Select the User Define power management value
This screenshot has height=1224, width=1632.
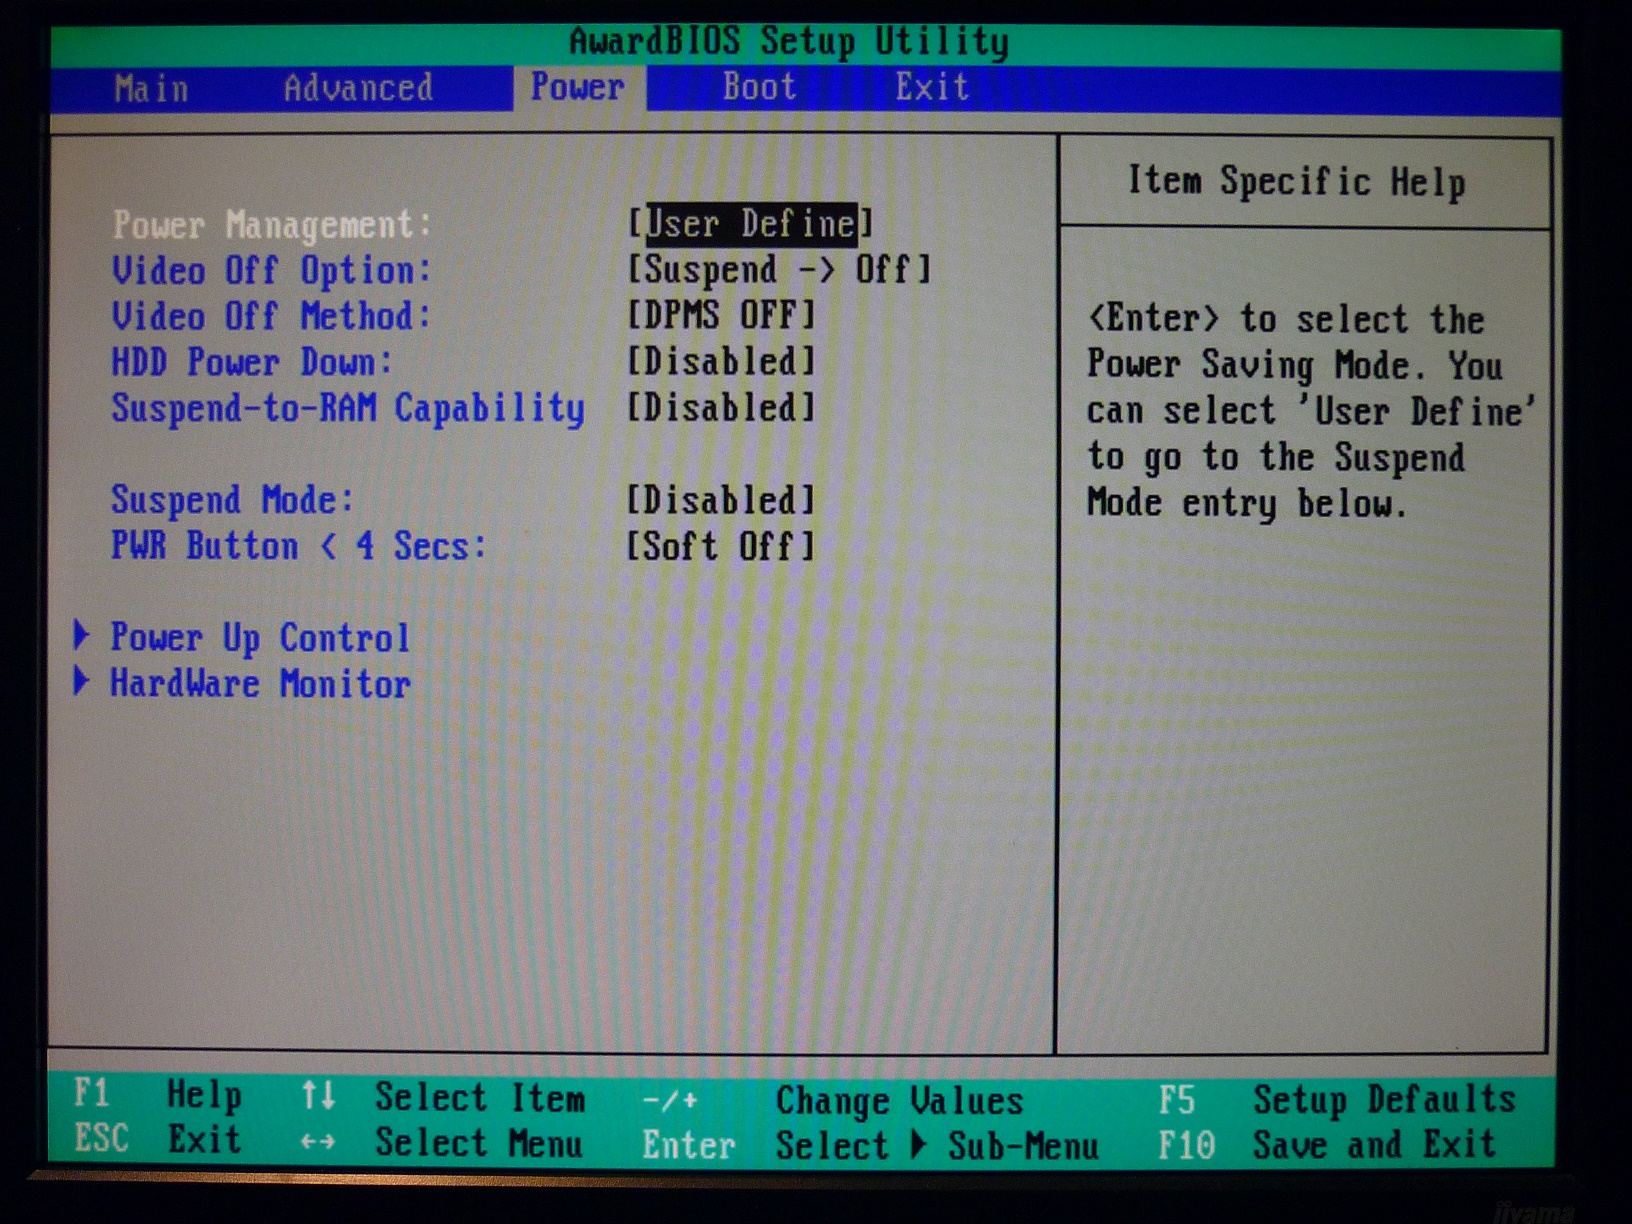(x=751, y=223)
